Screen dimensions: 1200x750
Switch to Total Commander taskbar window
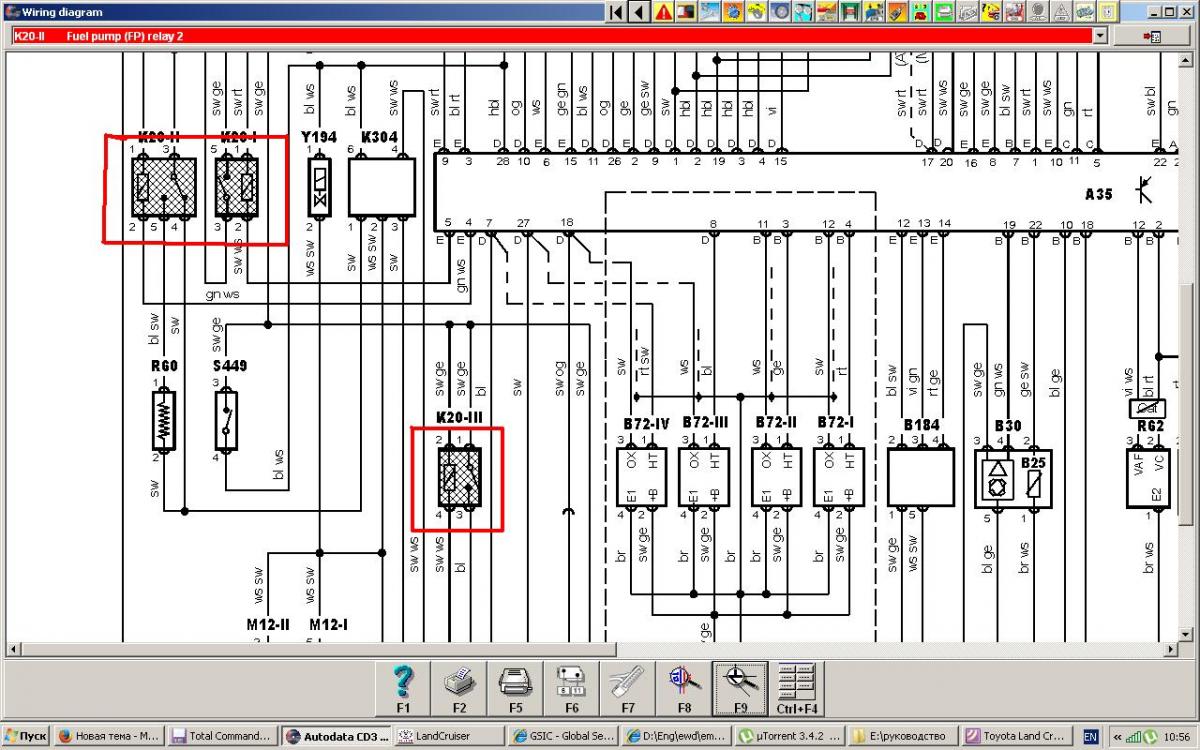click(222, 736)
